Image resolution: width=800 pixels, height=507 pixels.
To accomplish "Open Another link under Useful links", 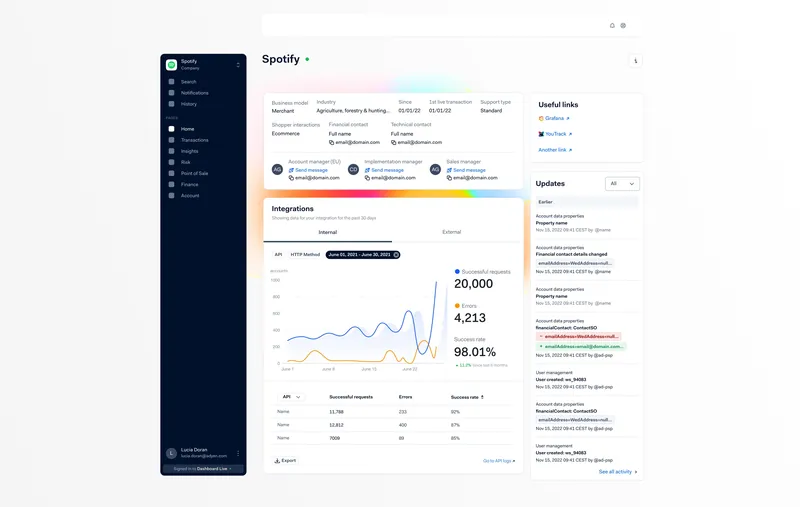I will (x=555, y=150).
